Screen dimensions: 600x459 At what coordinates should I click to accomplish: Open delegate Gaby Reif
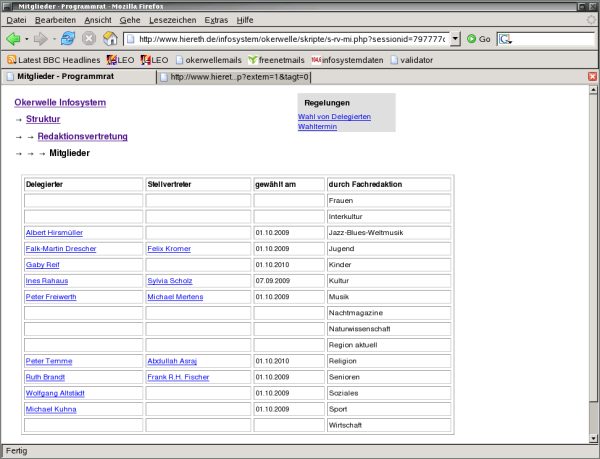[x=42, y=265]
